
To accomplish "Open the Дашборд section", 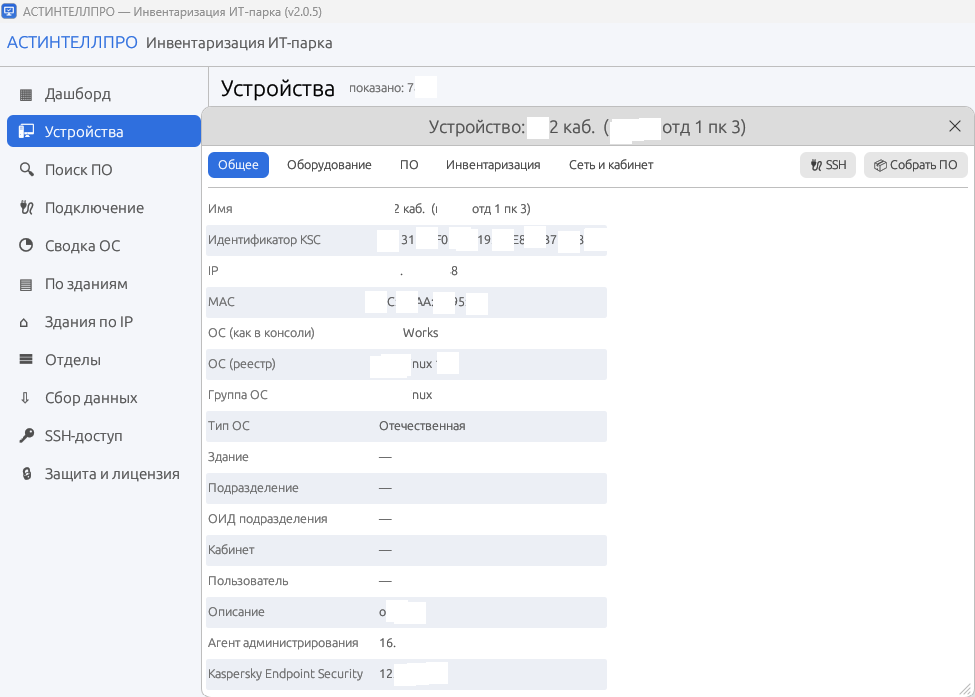I will pyautogui.click(x=104, y=94).
